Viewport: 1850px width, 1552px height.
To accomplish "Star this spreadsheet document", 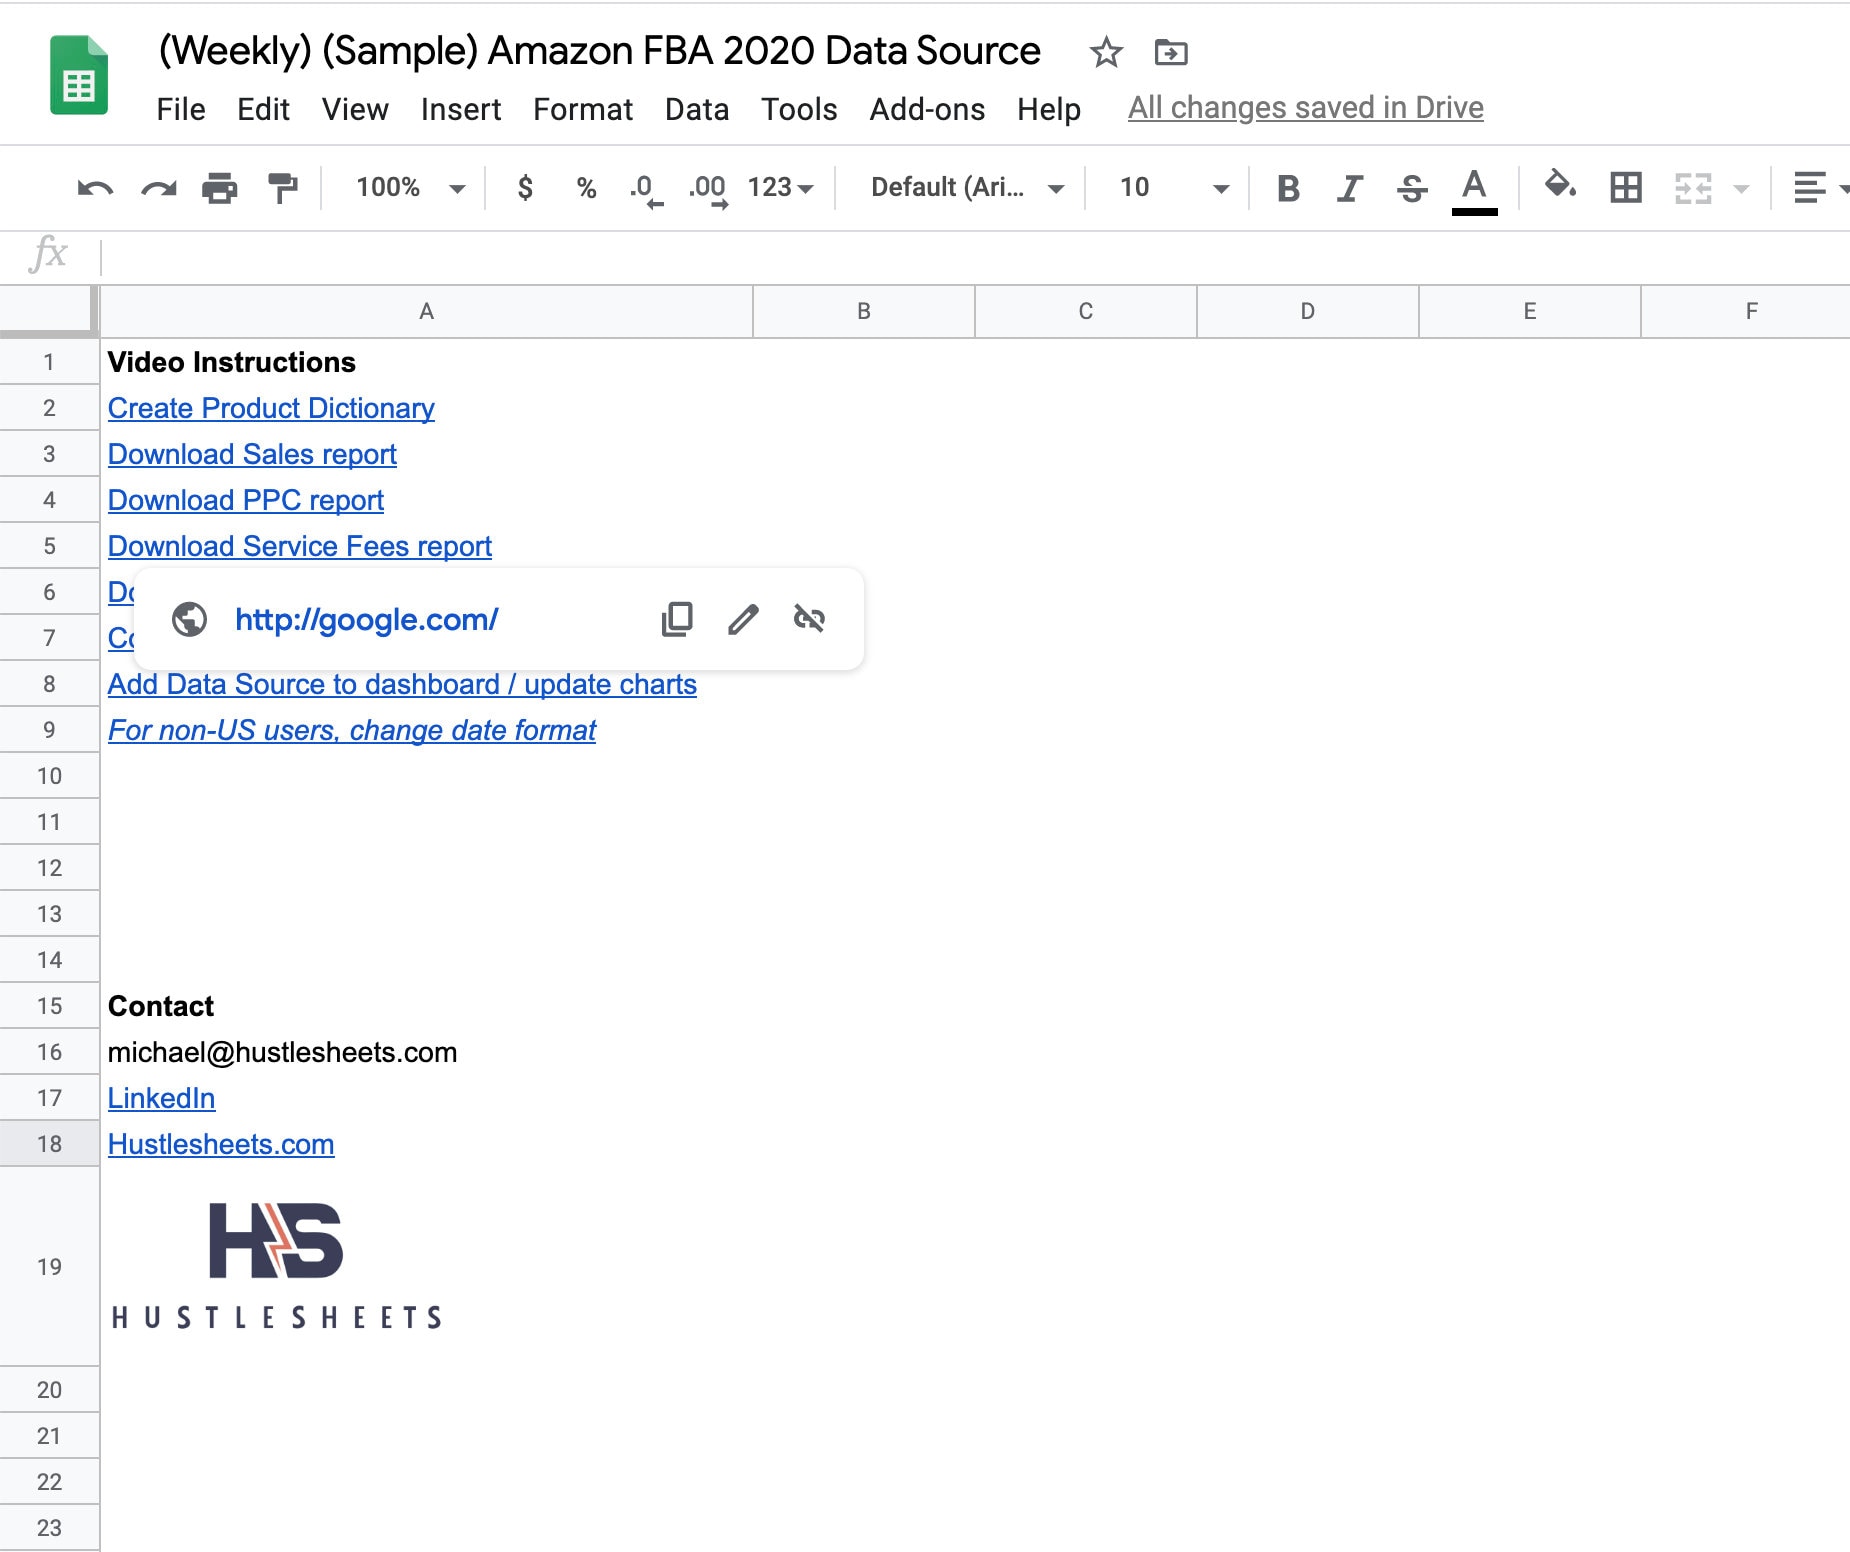I will click(x=1105, y=52).
